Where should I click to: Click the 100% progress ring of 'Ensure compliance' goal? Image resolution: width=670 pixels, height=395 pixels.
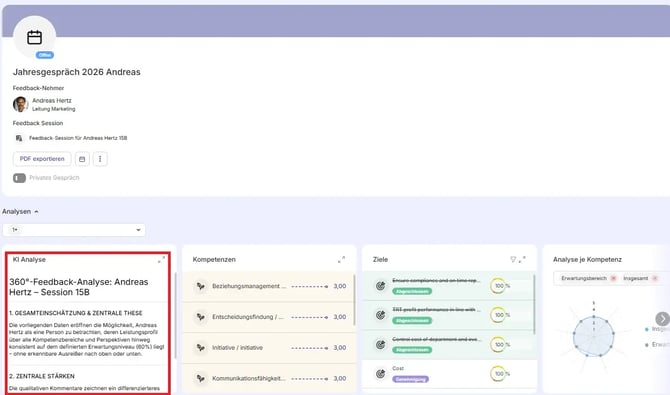(498, 286)
